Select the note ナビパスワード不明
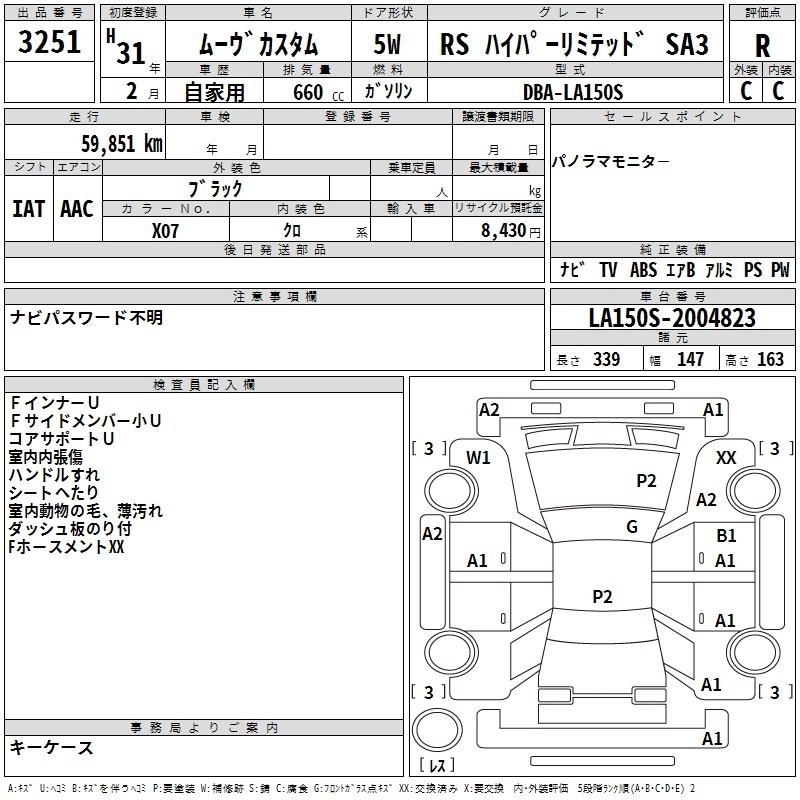Viewport: 800px width, 800px height. click(87, 318)
